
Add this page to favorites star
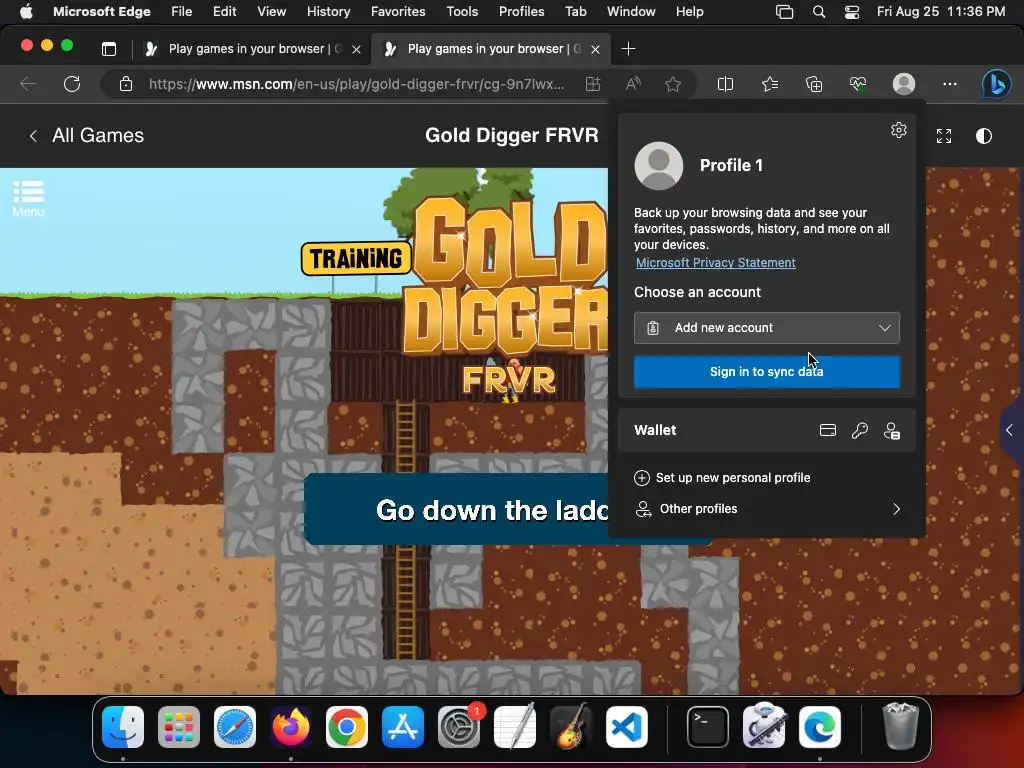[x=673, y=84]
